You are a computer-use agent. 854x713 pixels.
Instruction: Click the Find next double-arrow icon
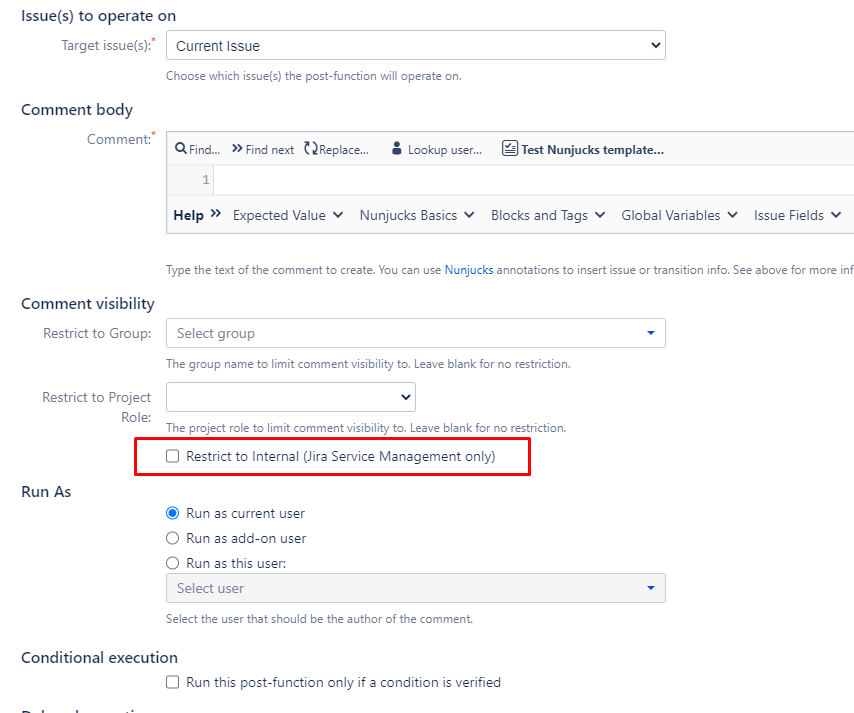(x=237, y=148)
